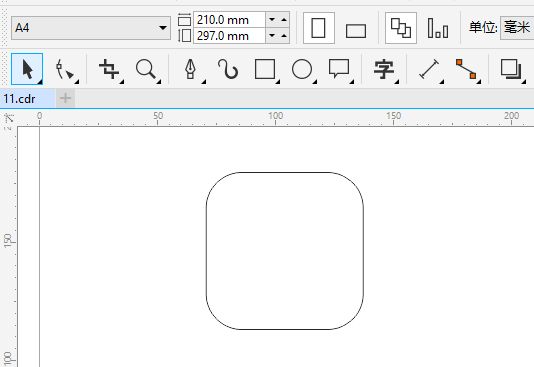Select the Shape edit tool
Viewport: 534px width, 367px height.
coord(64,69)
